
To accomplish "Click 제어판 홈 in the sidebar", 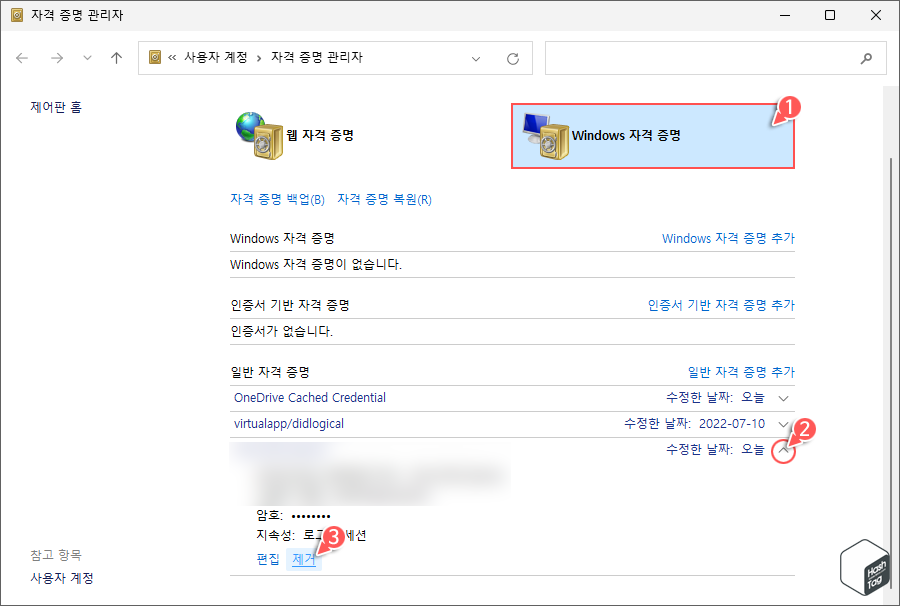I will 55,107.
